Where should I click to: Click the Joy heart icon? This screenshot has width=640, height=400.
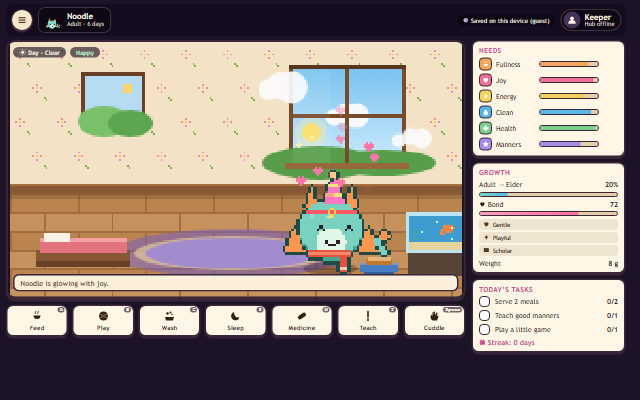(485, 80)
